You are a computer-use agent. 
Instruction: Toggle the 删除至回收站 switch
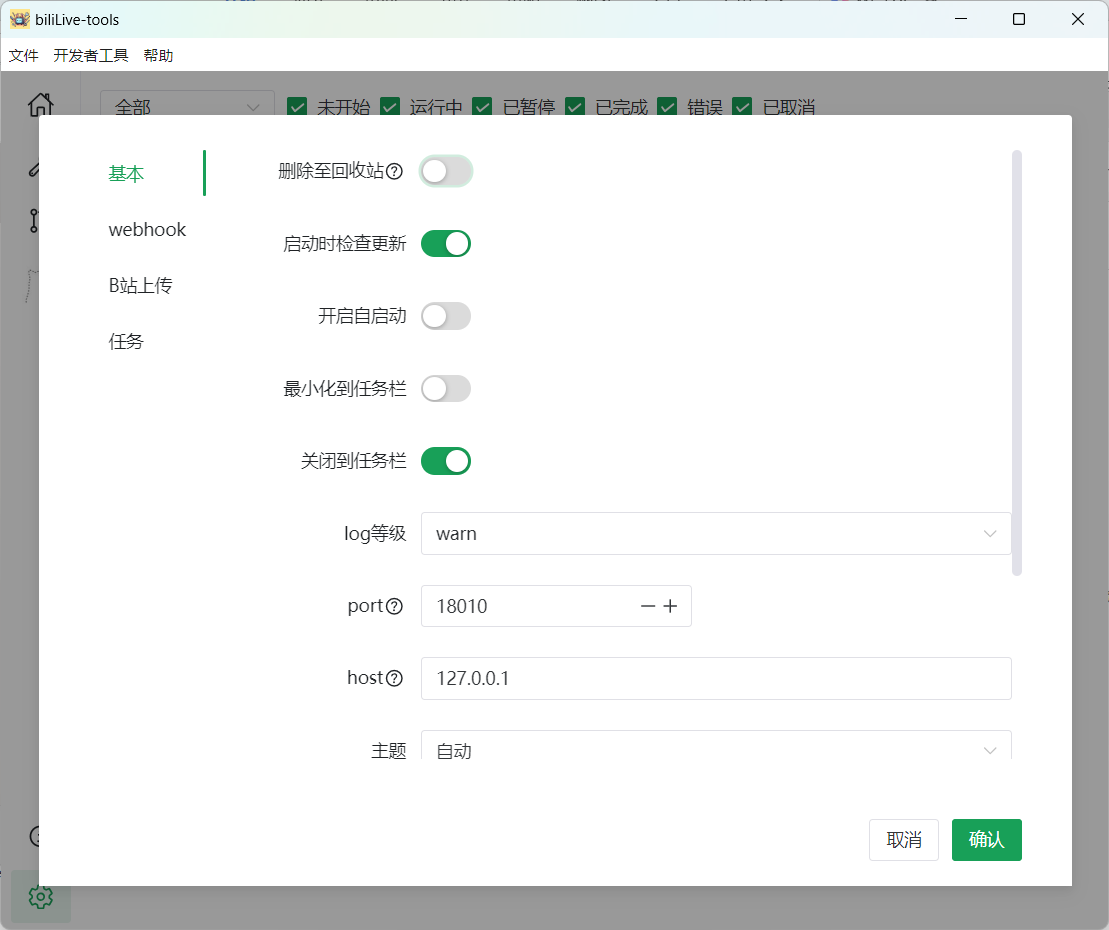[x=446, y=171]
